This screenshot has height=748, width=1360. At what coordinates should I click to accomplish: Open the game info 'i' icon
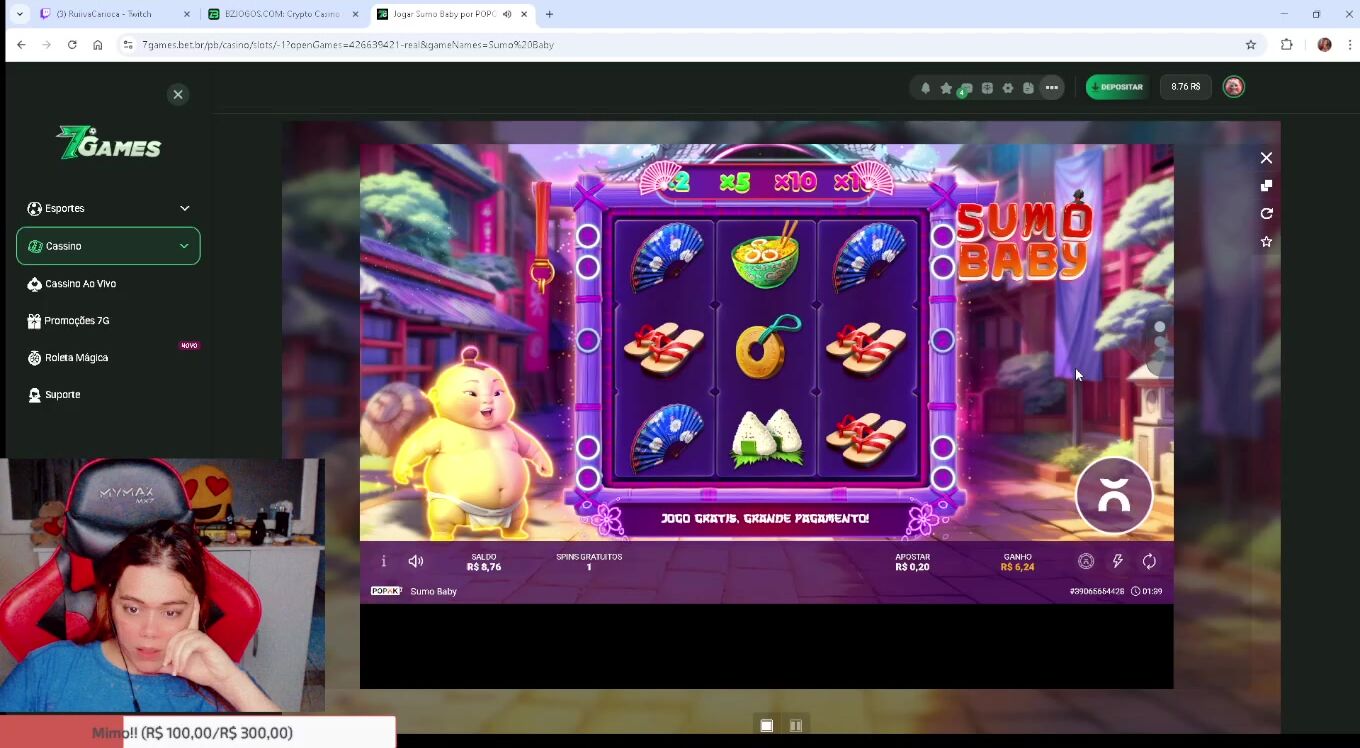point(383,561)
